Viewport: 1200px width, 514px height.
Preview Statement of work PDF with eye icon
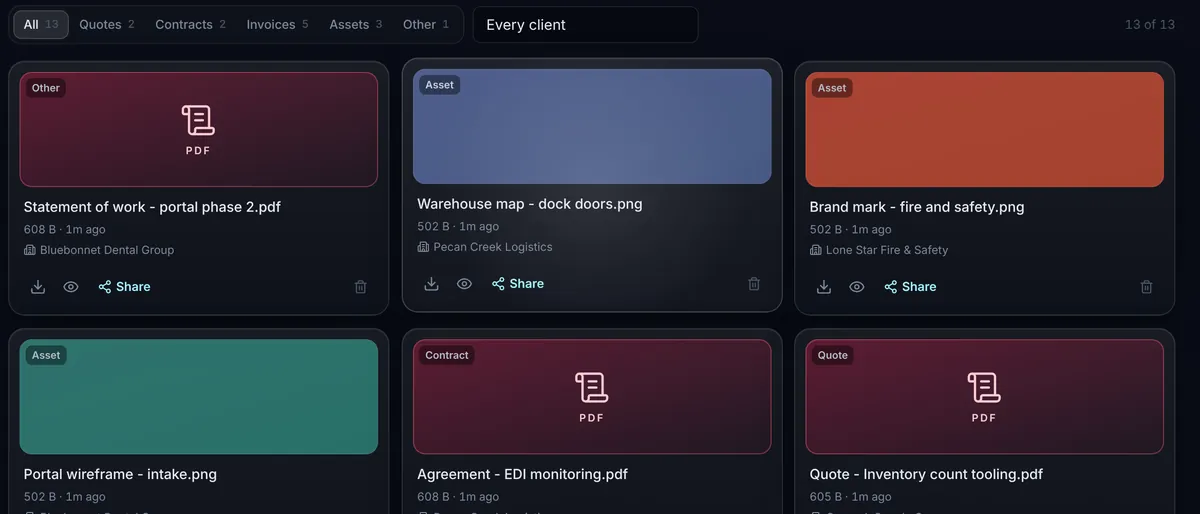[71, 287]
